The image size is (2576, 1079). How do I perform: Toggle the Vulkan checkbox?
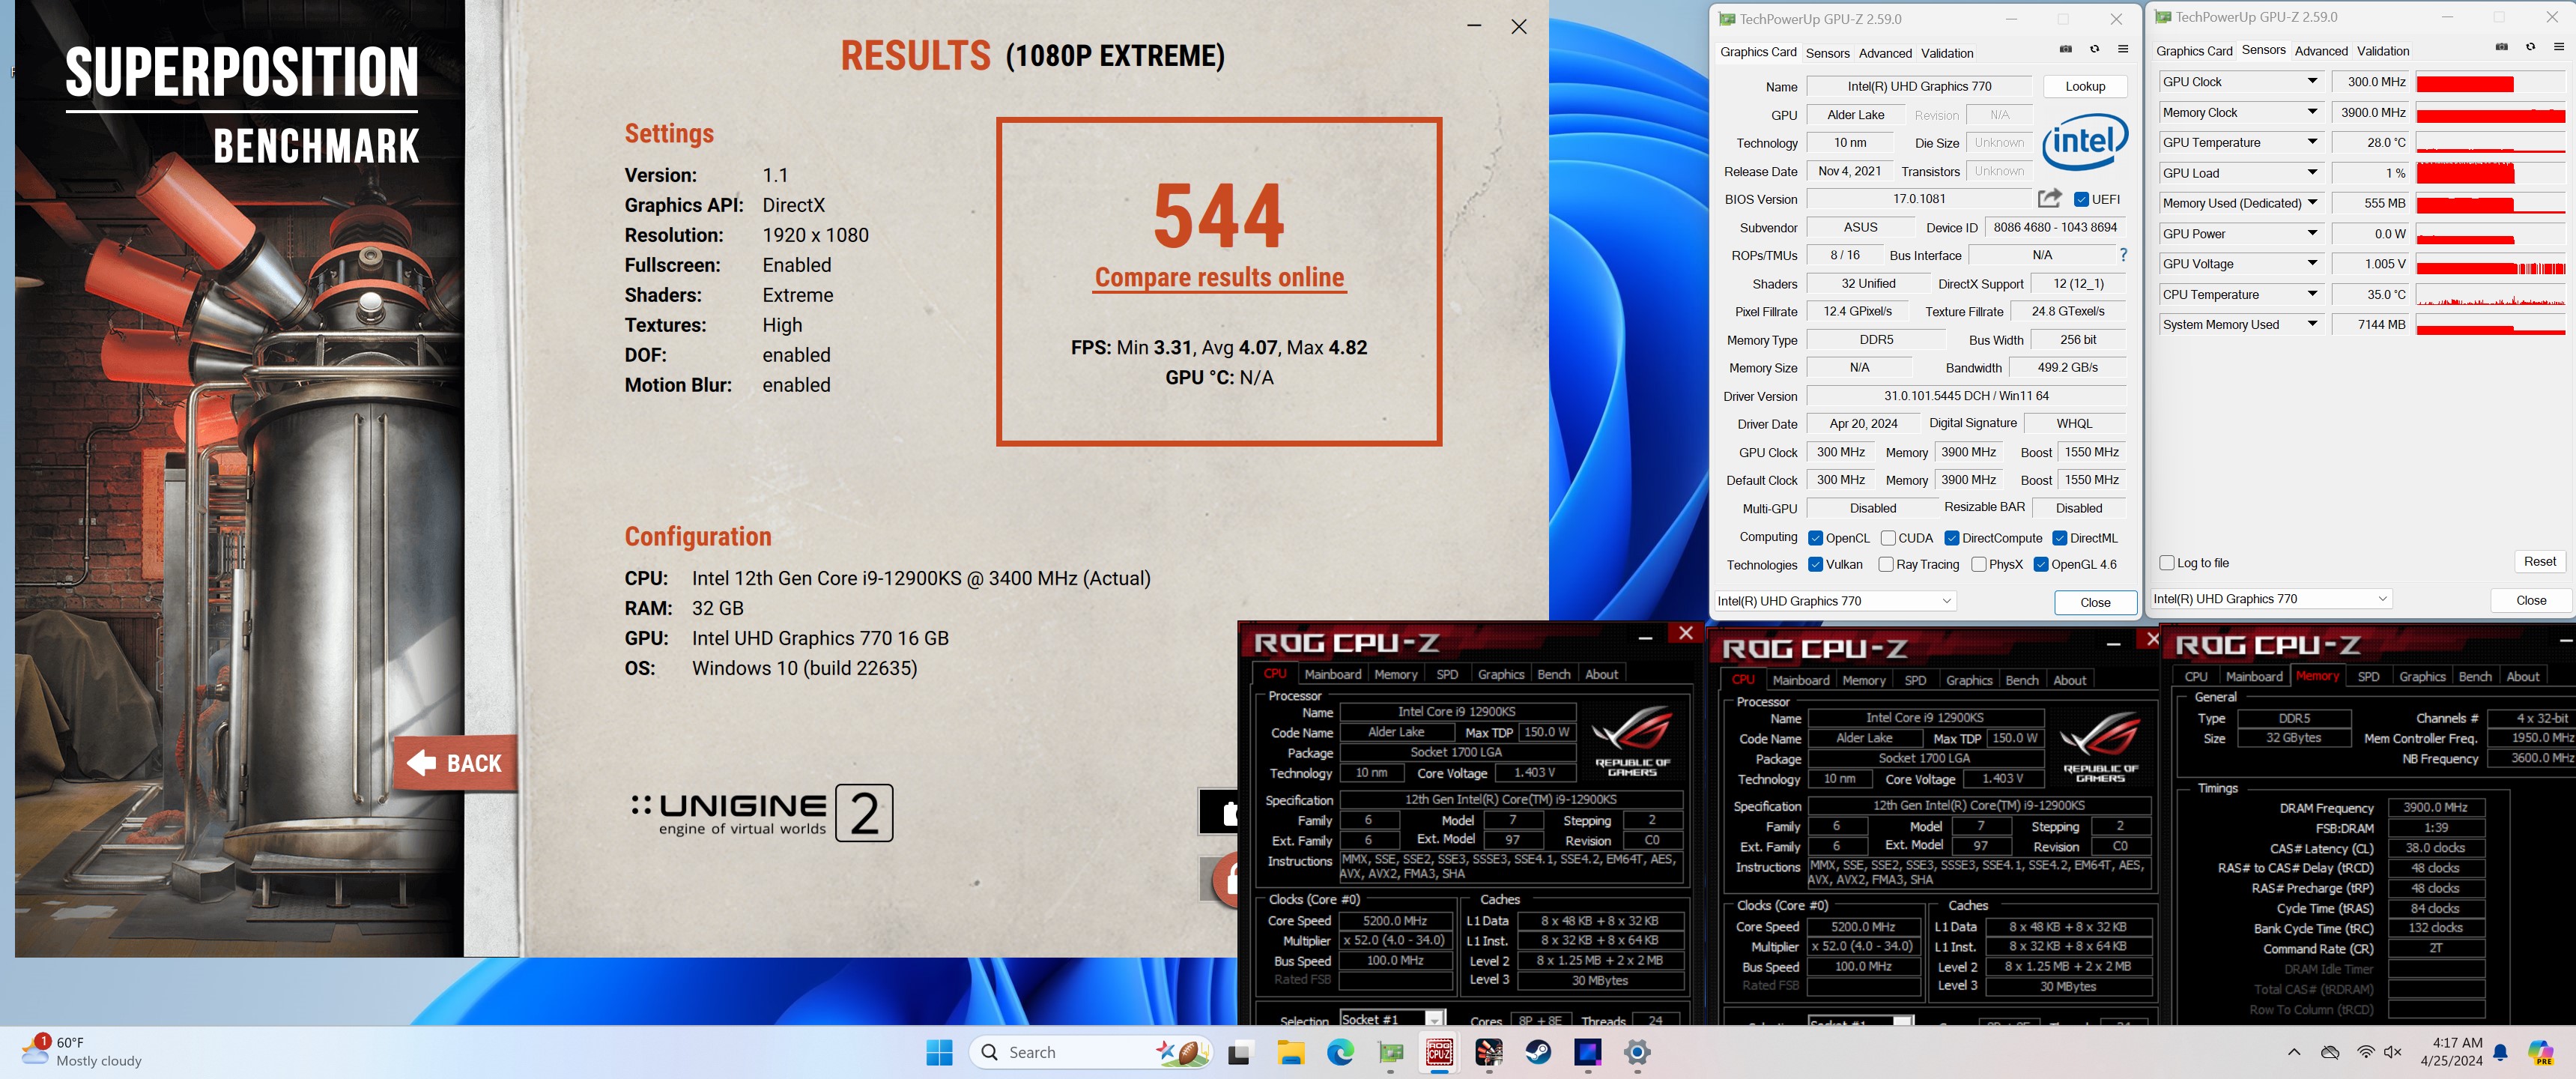click(1815, 564)
